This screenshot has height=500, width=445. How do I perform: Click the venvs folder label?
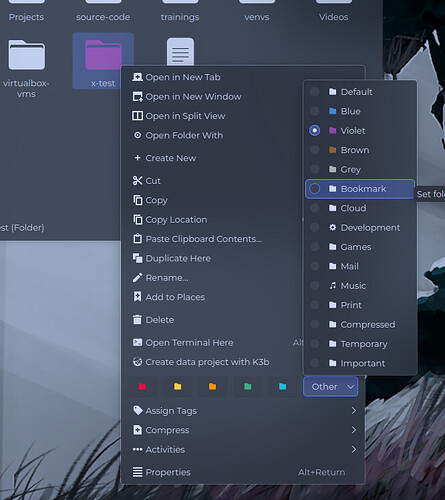(257, 17)
